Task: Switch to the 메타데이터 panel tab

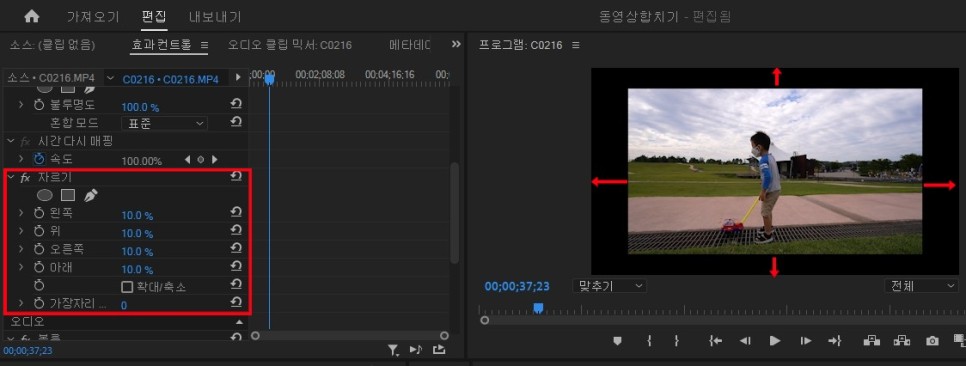Action: point(410,44)
